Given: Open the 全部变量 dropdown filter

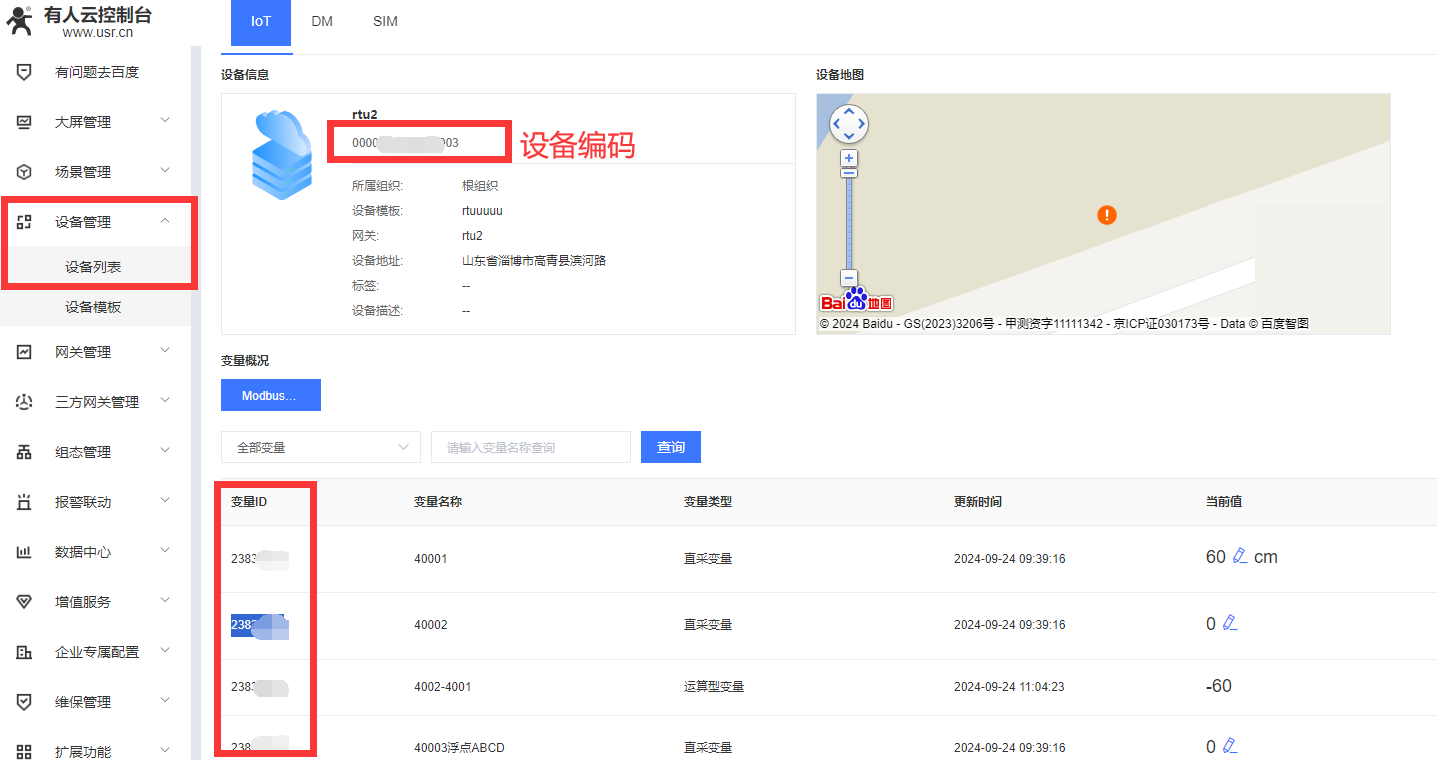Looking at the screenshot, I should 320,448.
